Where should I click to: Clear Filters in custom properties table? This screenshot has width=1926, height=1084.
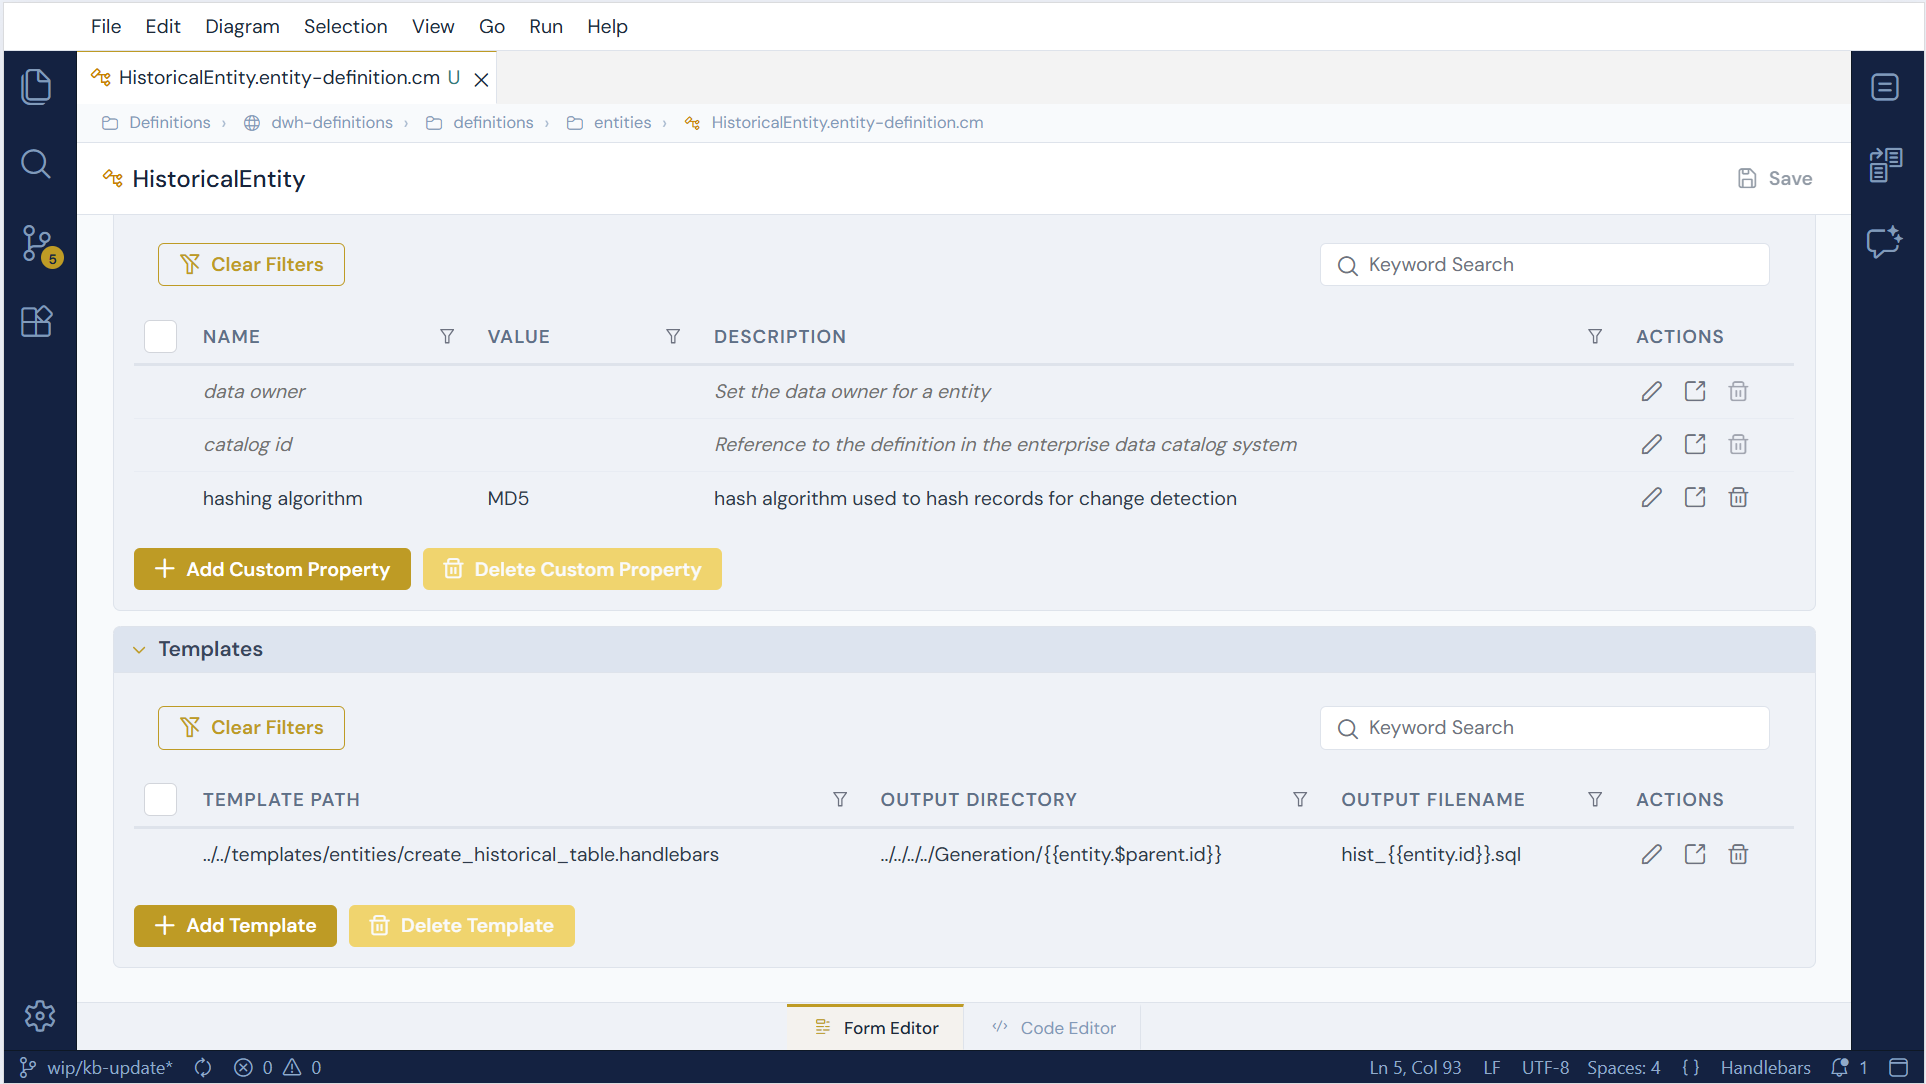pyautogui.click(x=251, y=265)
